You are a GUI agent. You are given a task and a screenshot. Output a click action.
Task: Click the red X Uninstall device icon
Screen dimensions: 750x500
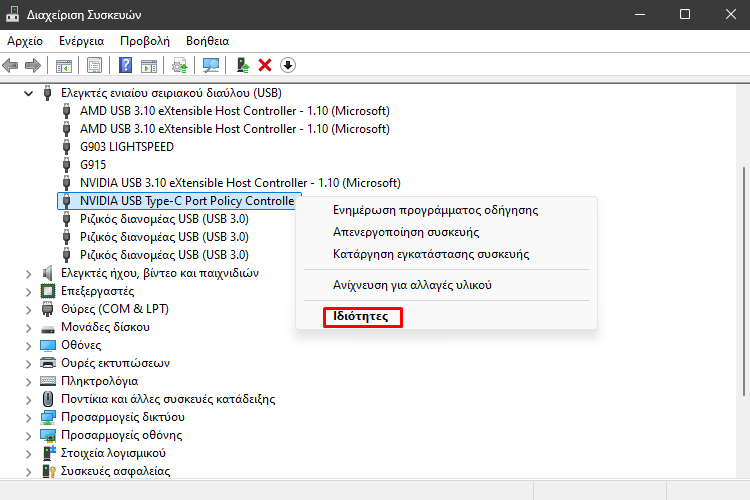click(265, 65)
